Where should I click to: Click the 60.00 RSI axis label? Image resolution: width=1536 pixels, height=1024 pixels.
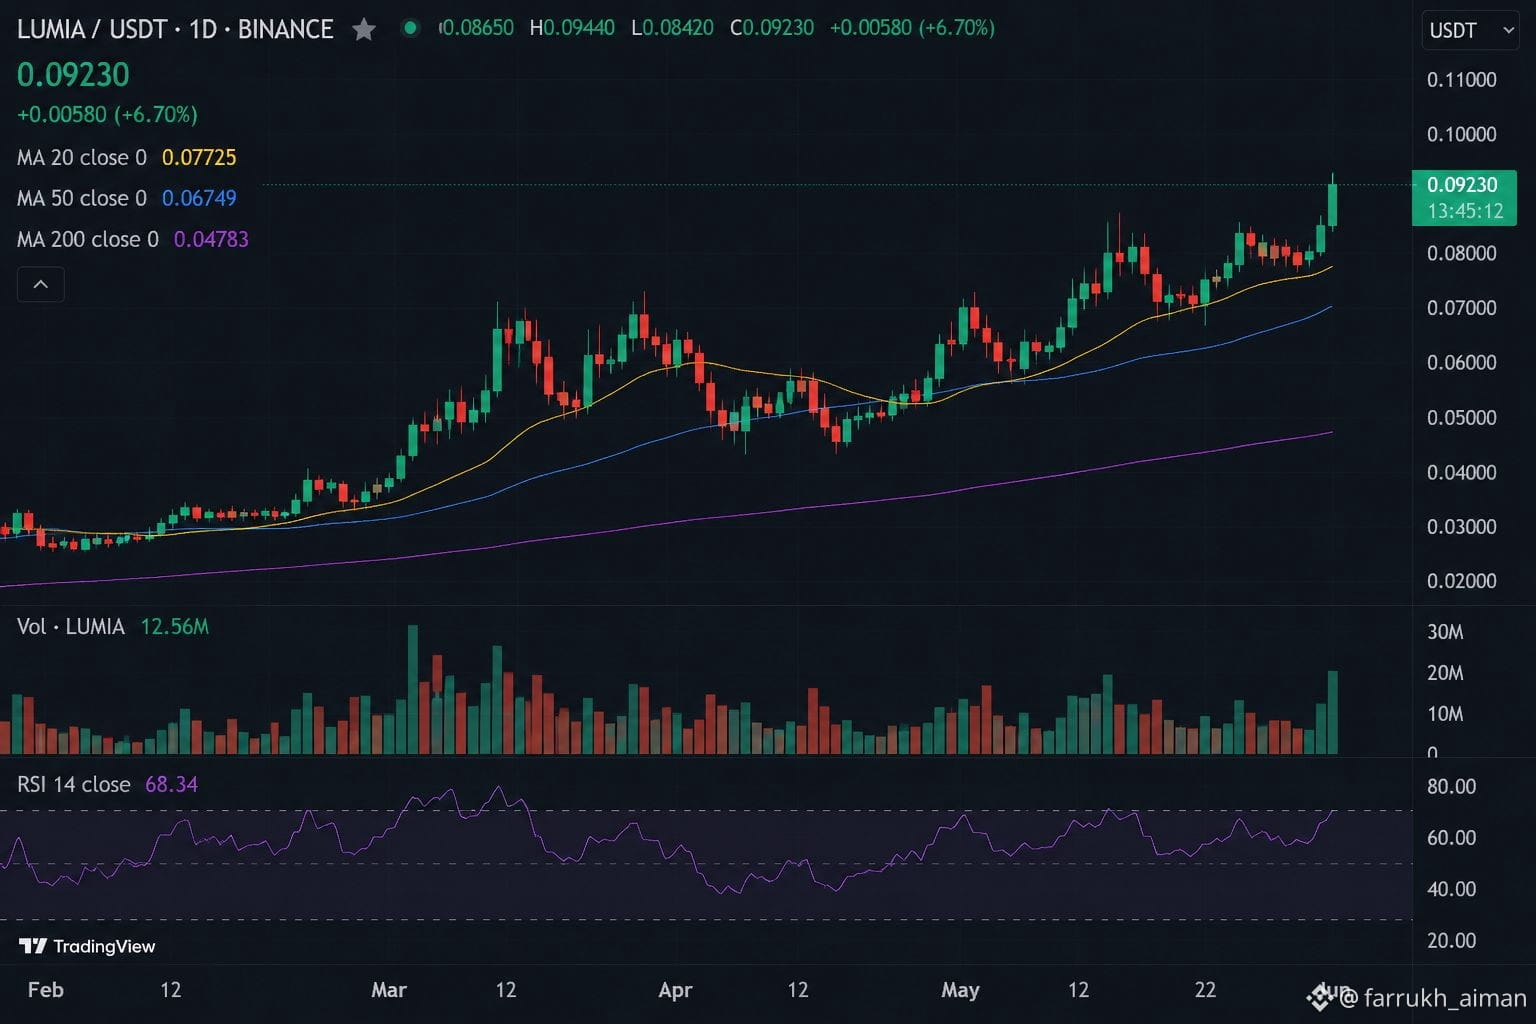pyautogui.click(x=1452, y=838)
